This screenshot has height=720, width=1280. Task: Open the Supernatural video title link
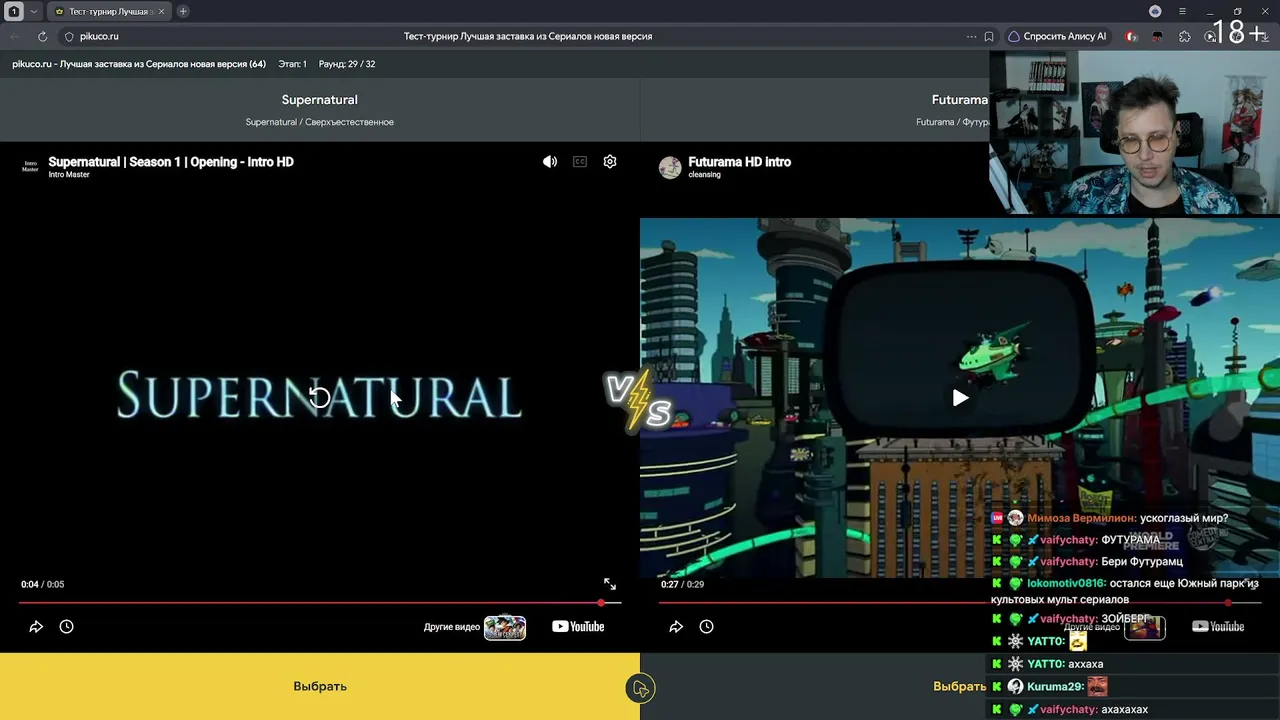tap(171, 162)
